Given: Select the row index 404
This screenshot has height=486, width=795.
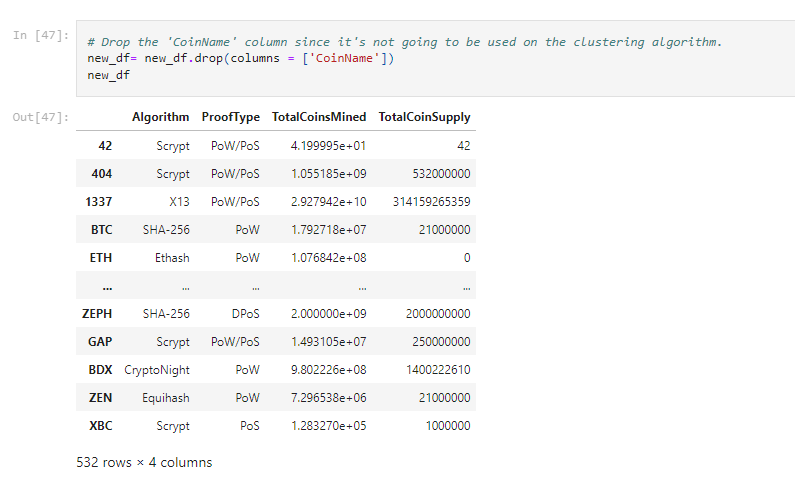Looking at the screenshot, I should point(101,174).
